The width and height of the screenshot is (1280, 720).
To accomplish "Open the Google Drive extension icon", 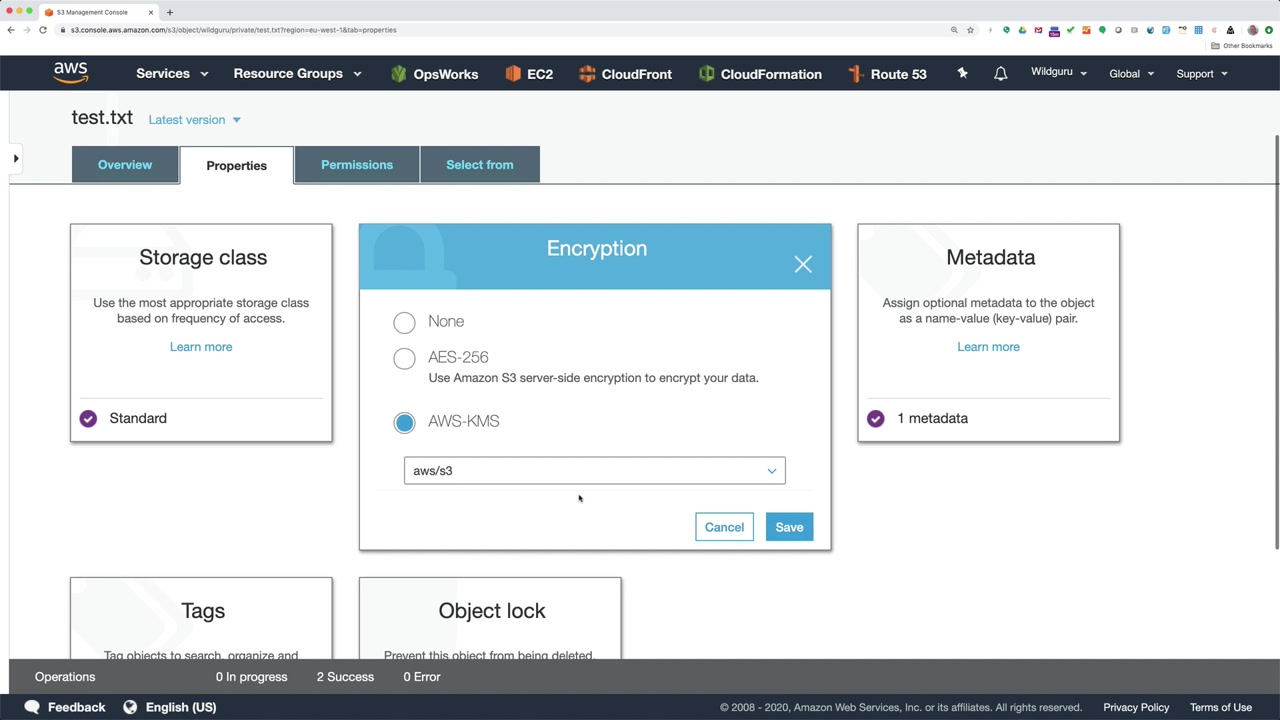I will (1022, 30).
